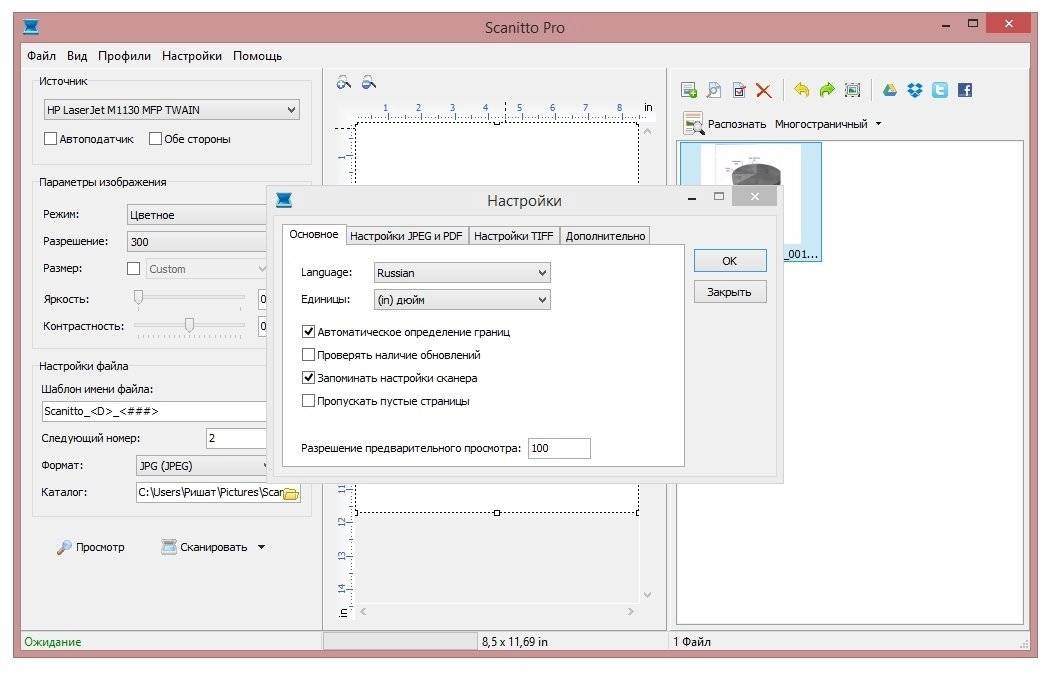Click the Распознать button label
Image resolution: width=1055 pixels, height=677 pixels.
tap(737, 124)
